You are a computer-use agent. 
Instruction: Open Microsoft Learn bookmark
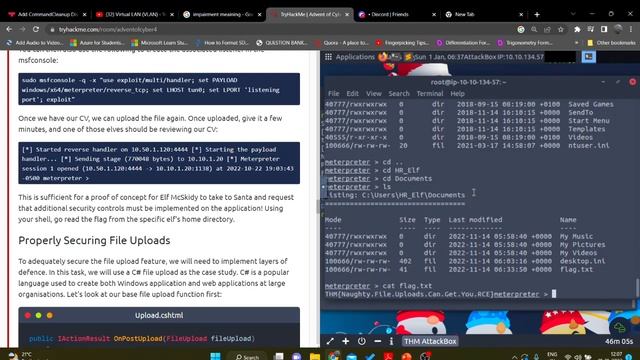(x=160, y=42)
